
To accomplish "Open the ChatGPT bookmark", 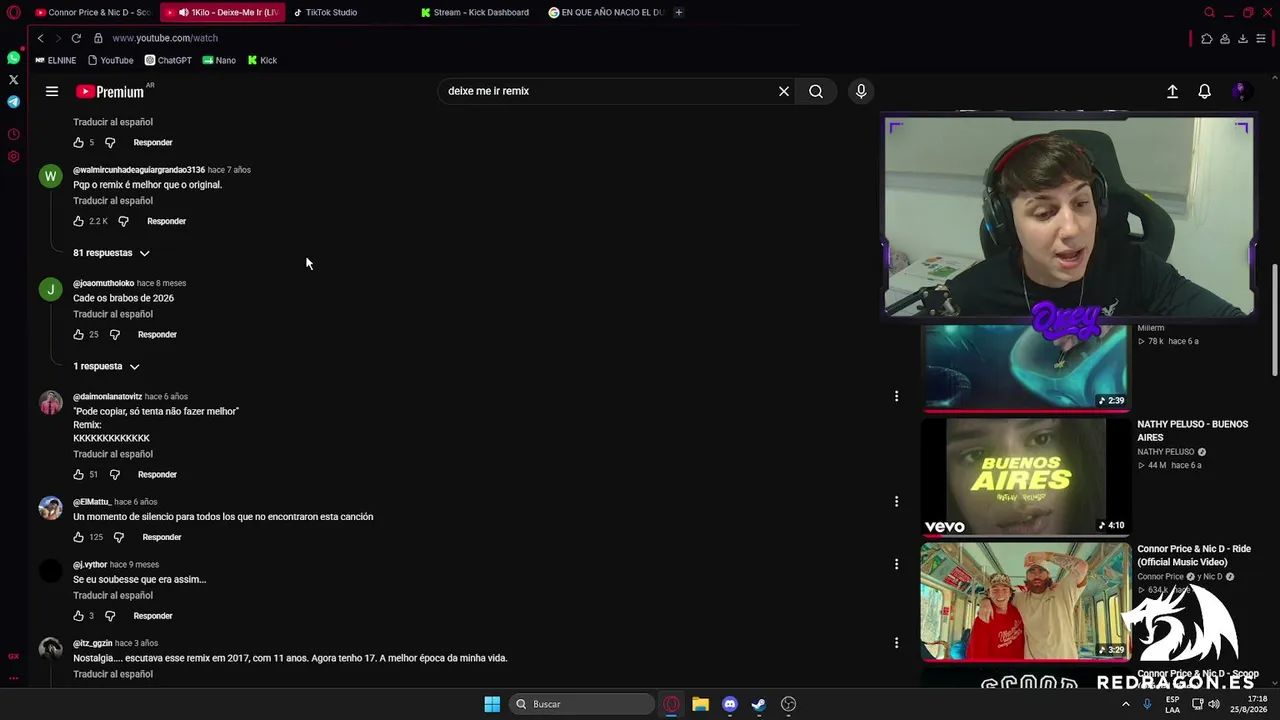I will (168, 60).
